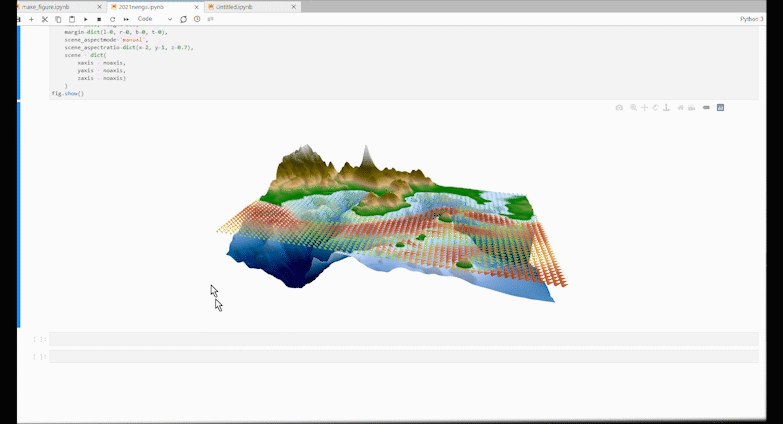Close the Untitled.ipynb tab
This screenshot has height=424, width=783.
294,7
